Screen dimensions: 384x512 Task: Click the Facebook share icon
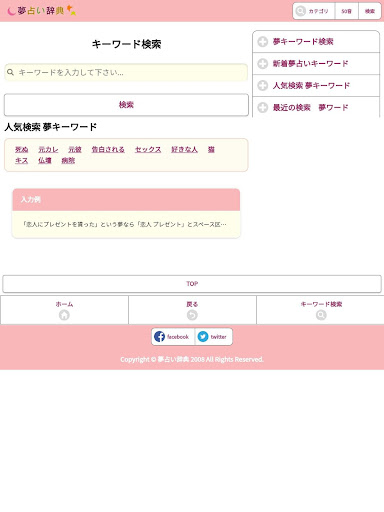coord(160,337)
